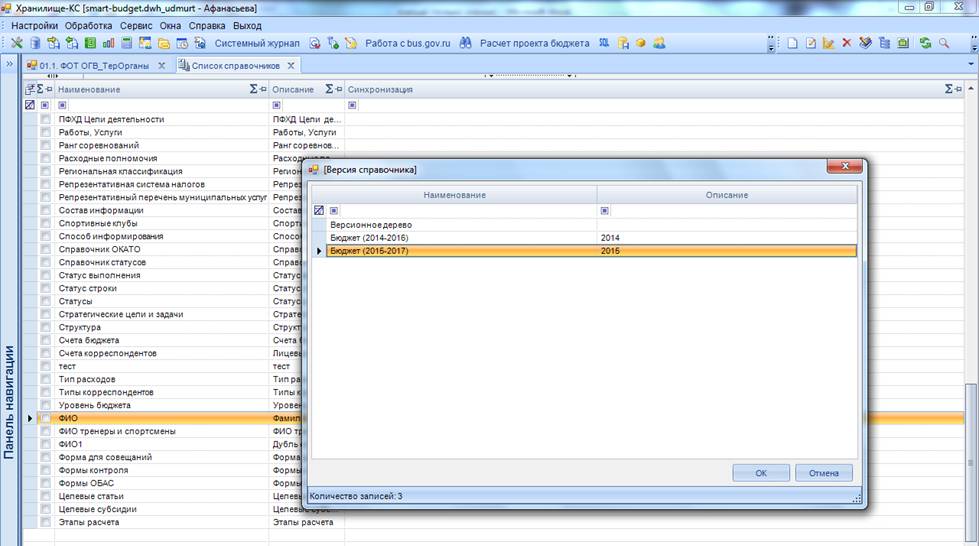
Task: Click the blank new document icon
Action: click(x=793, y=44)
